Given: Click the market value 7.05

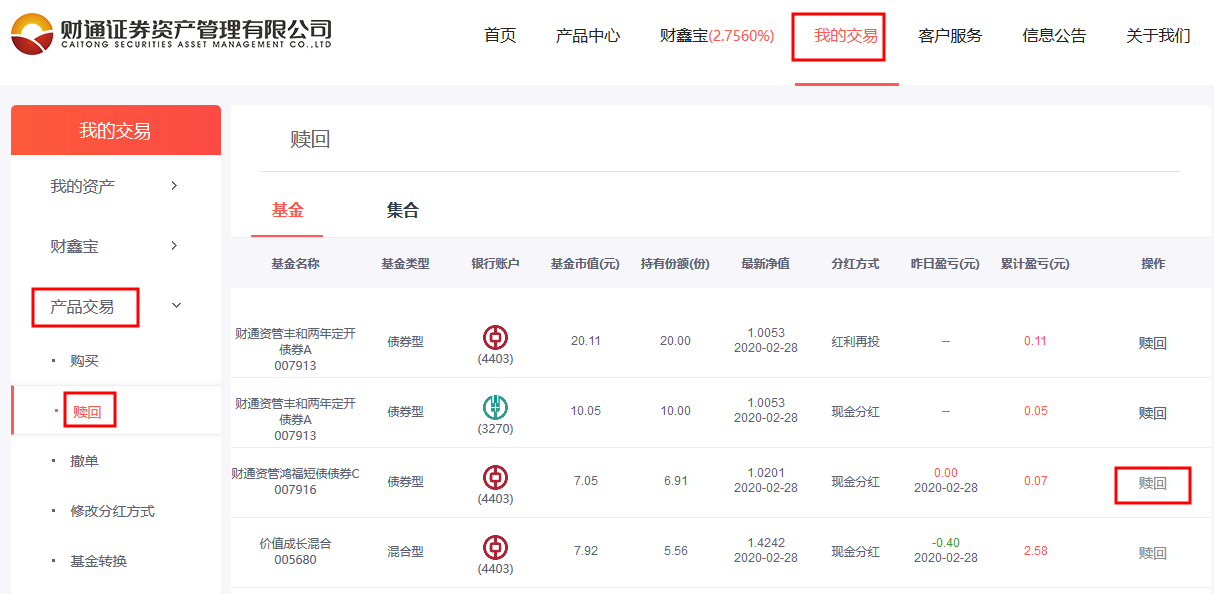Looking at the screenshot, I should (x=585, y=481).
